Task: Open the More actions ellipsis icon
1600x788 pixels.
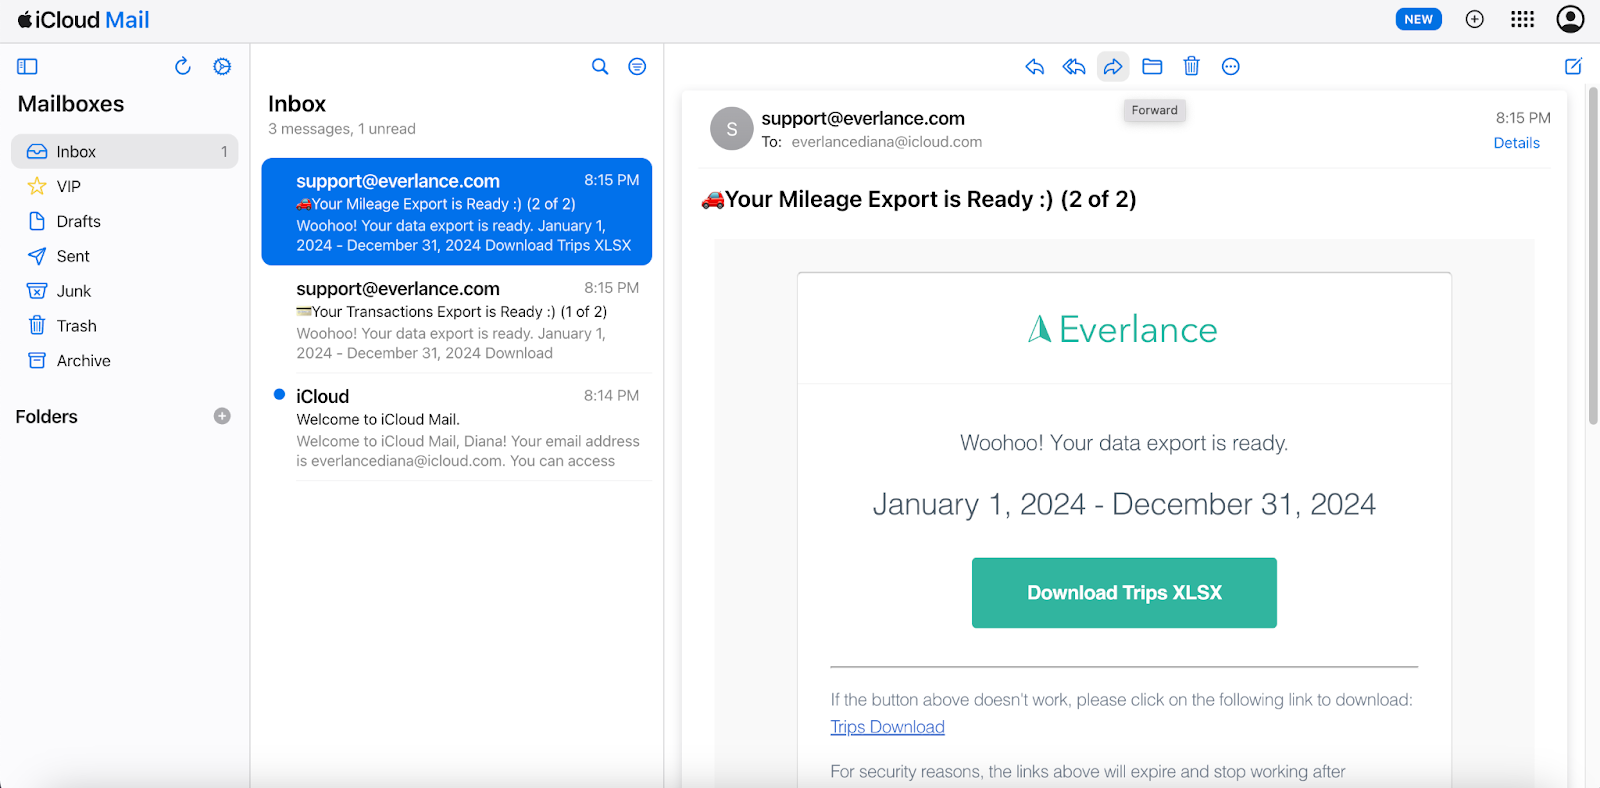Action: coord(1231,67)
